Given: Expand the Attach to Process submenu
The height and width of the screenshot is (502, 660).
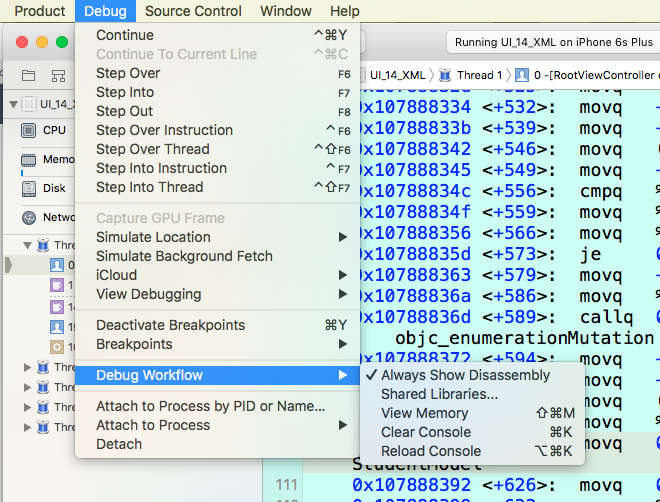Looking at the screenshot, I should [217, 425].
